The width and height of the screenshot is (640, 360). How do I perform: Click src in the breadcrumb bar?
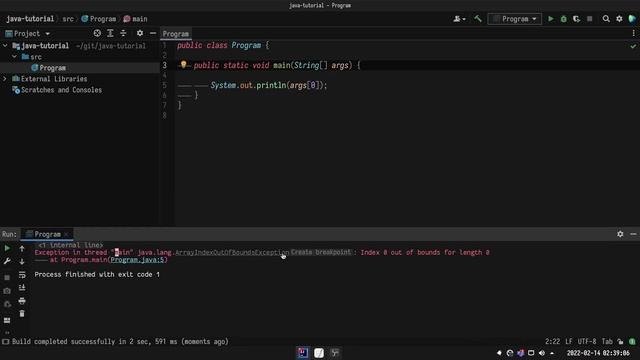coord(68,19)
